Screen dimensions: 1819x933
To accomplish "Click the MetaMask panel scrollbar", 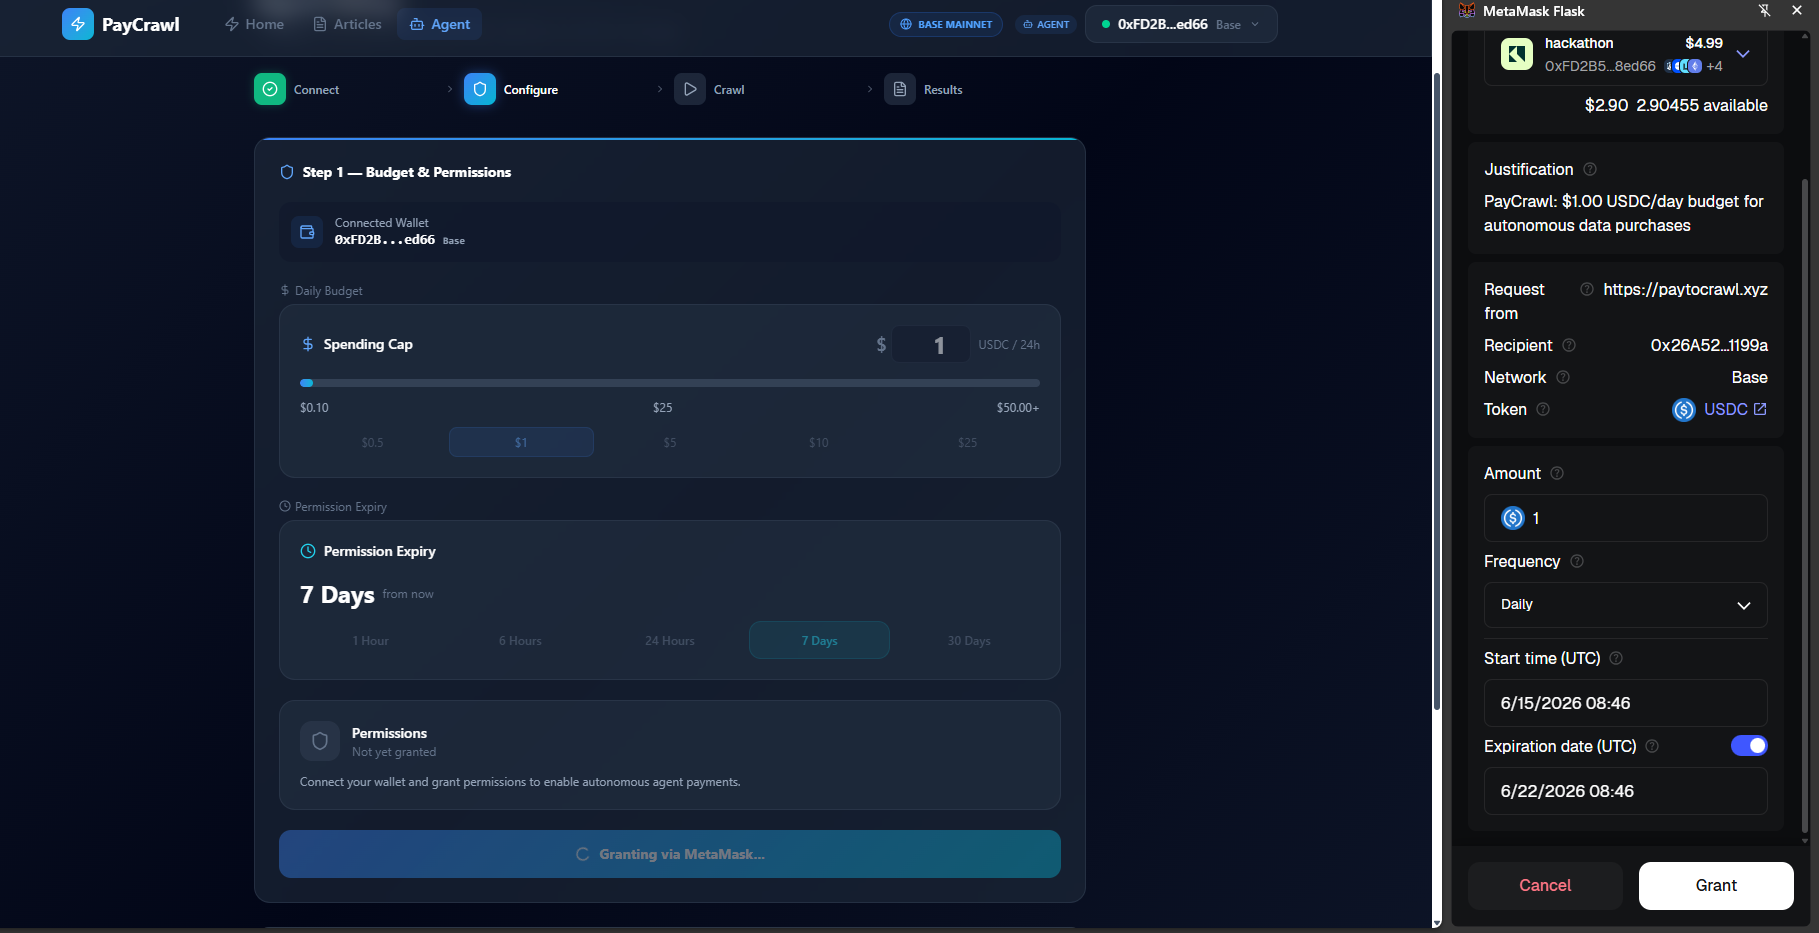I will [1805, 505].
